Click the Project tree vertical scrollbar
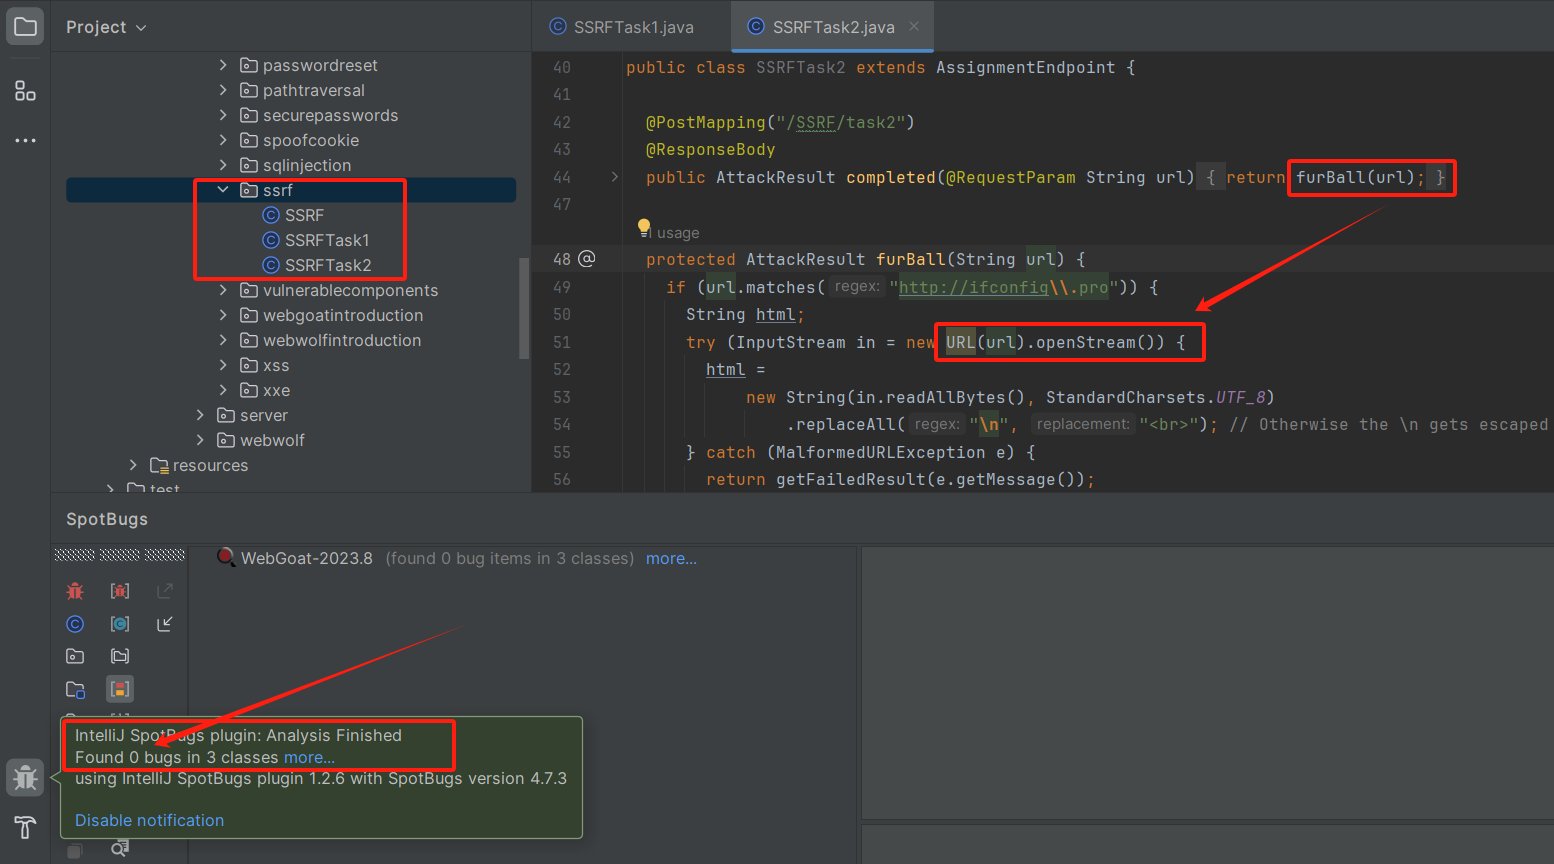The image size is (1554, 864). [x=523, y=308]
